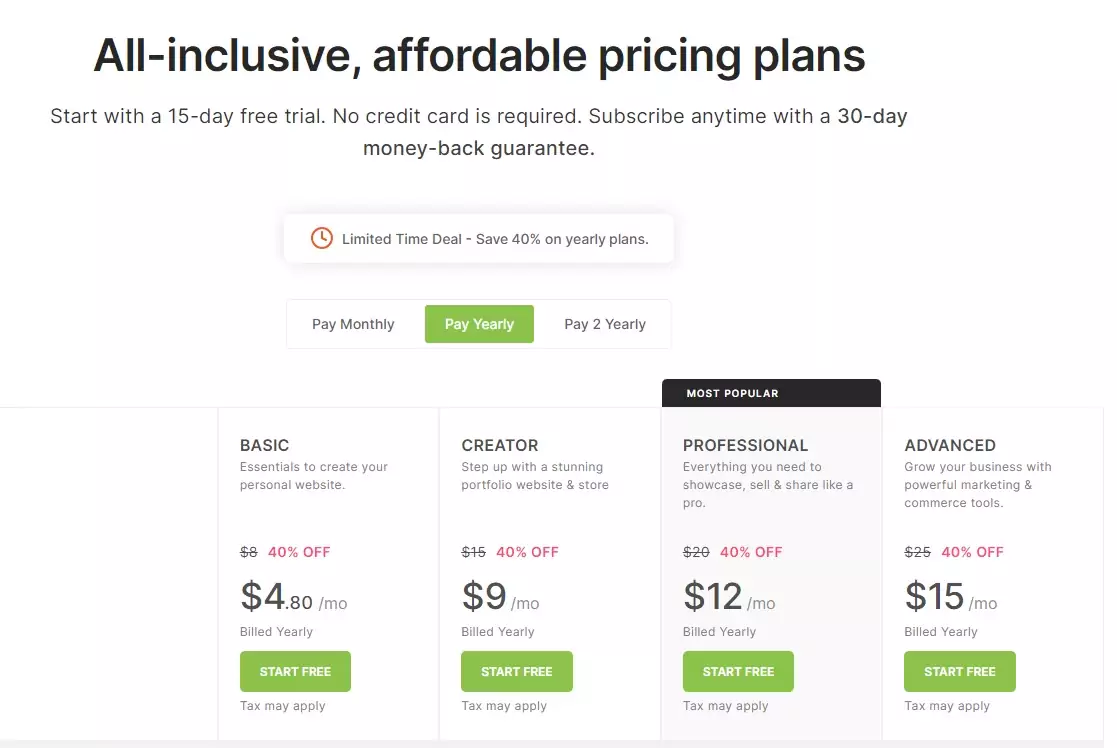The image size is (1117, 748).
Task: Select the Pay Yearly billing option
Action: pyautogui.click(x=479, y=324)
